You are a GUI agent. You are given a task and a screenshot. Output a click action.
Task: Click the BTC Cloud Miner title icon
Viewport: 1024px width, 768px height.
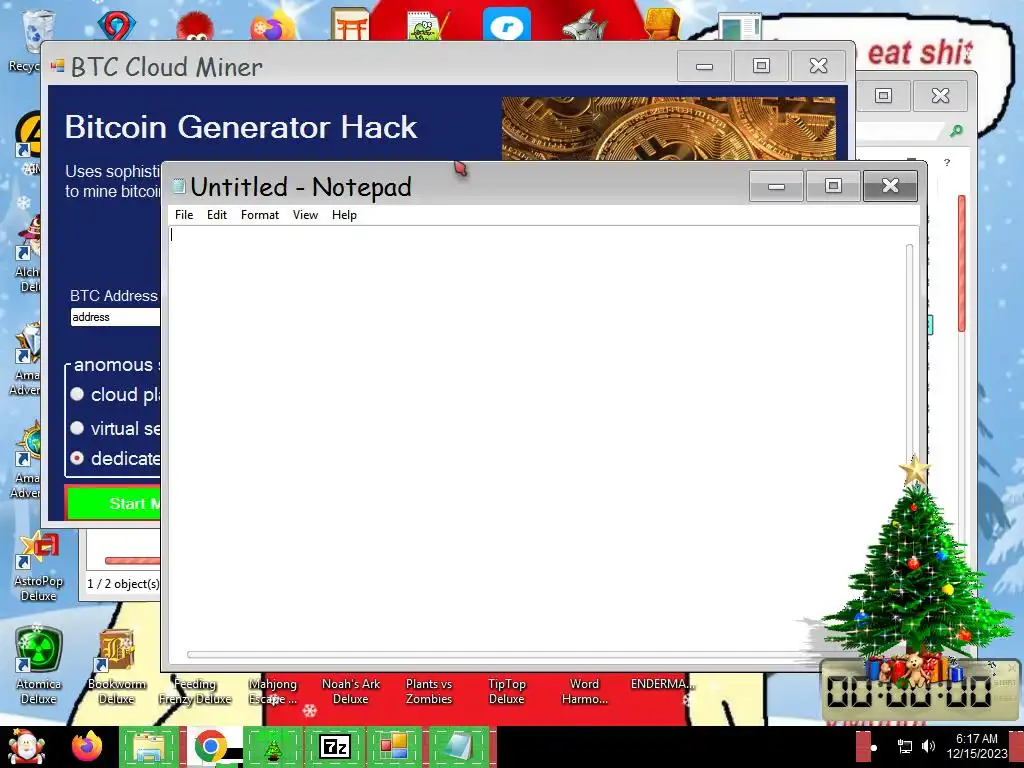57,66
